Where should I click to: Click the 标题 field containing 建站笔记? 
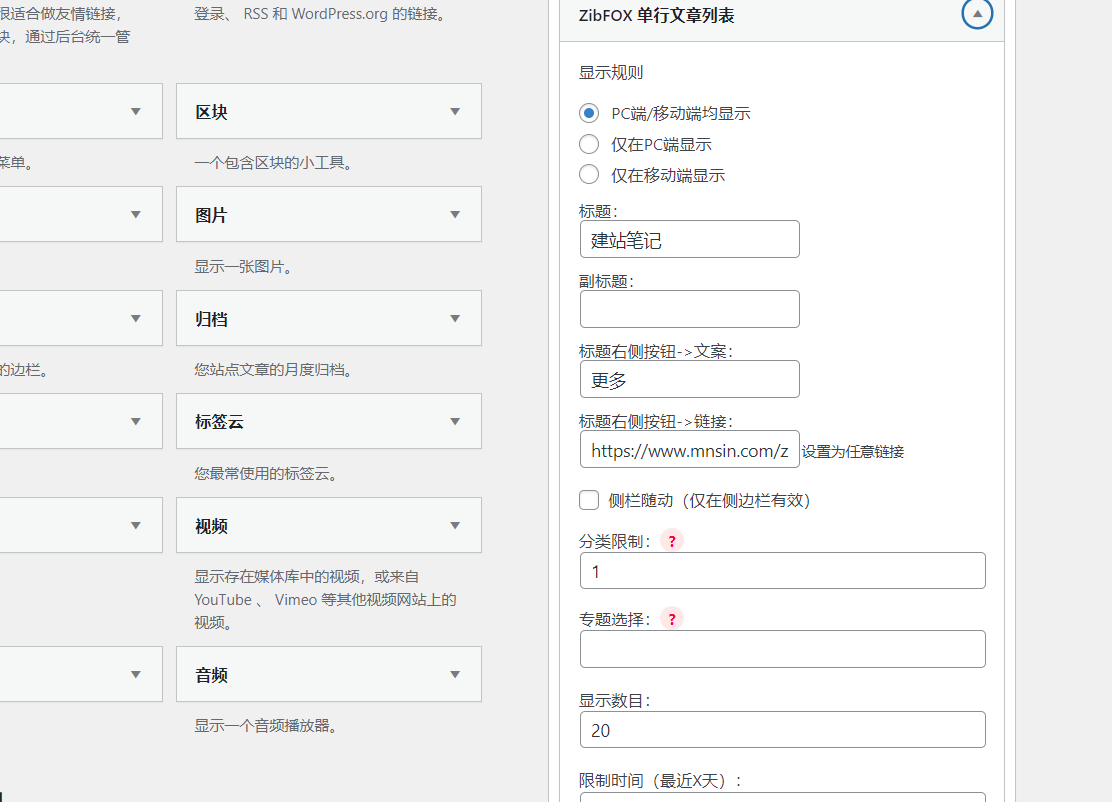(689, 240)
